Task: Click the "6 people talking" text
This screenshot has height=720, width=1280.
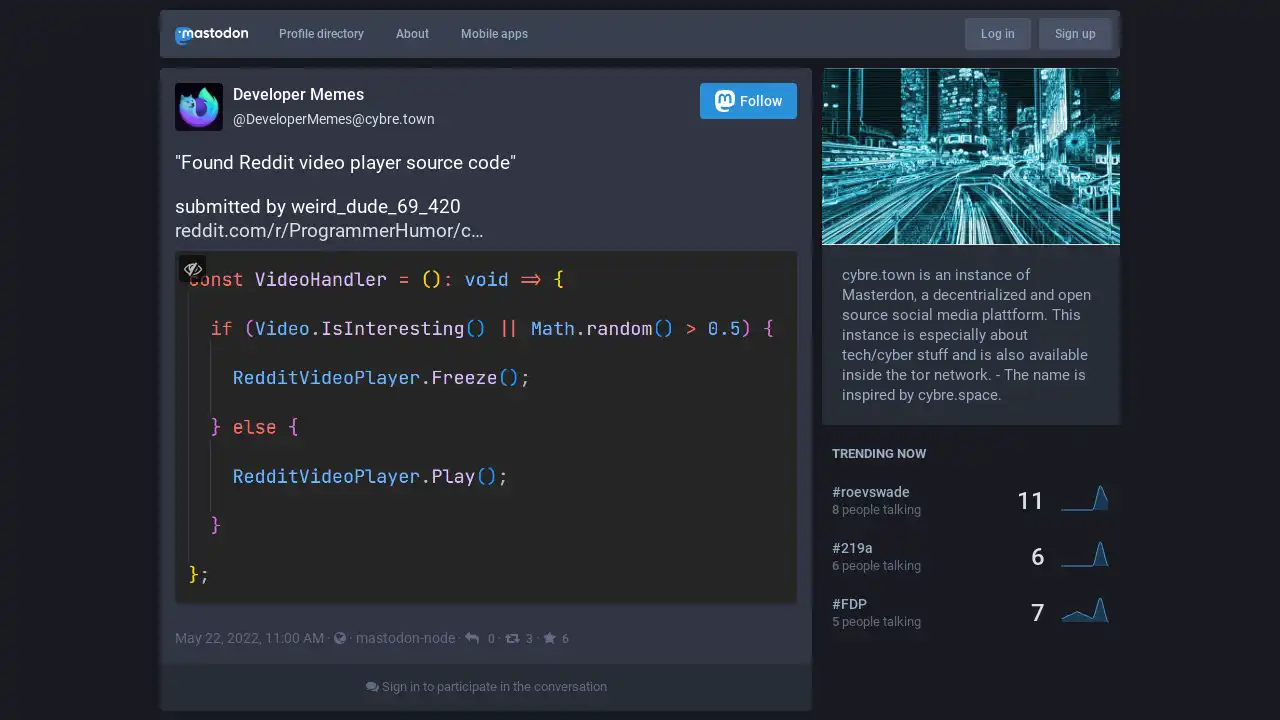Action: pos(876,566)
